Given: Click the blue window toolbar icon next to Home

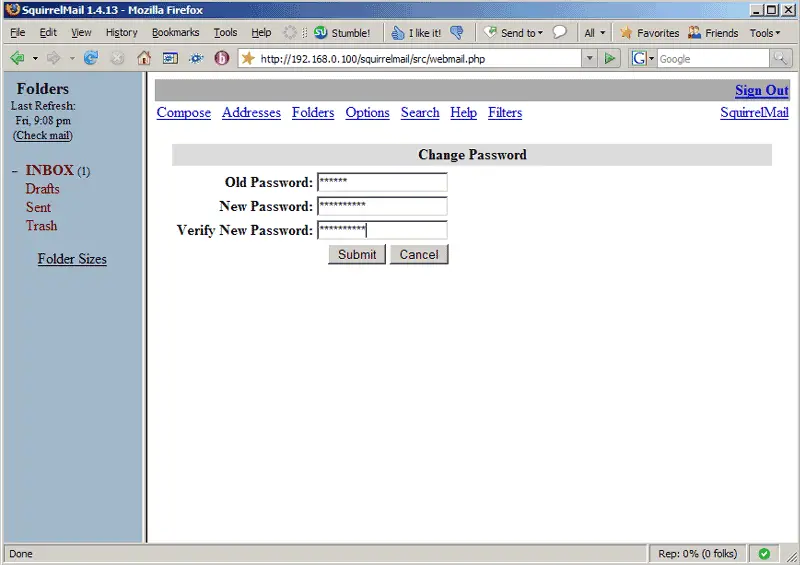Looking at the screenshot, I should coord(170,59).
